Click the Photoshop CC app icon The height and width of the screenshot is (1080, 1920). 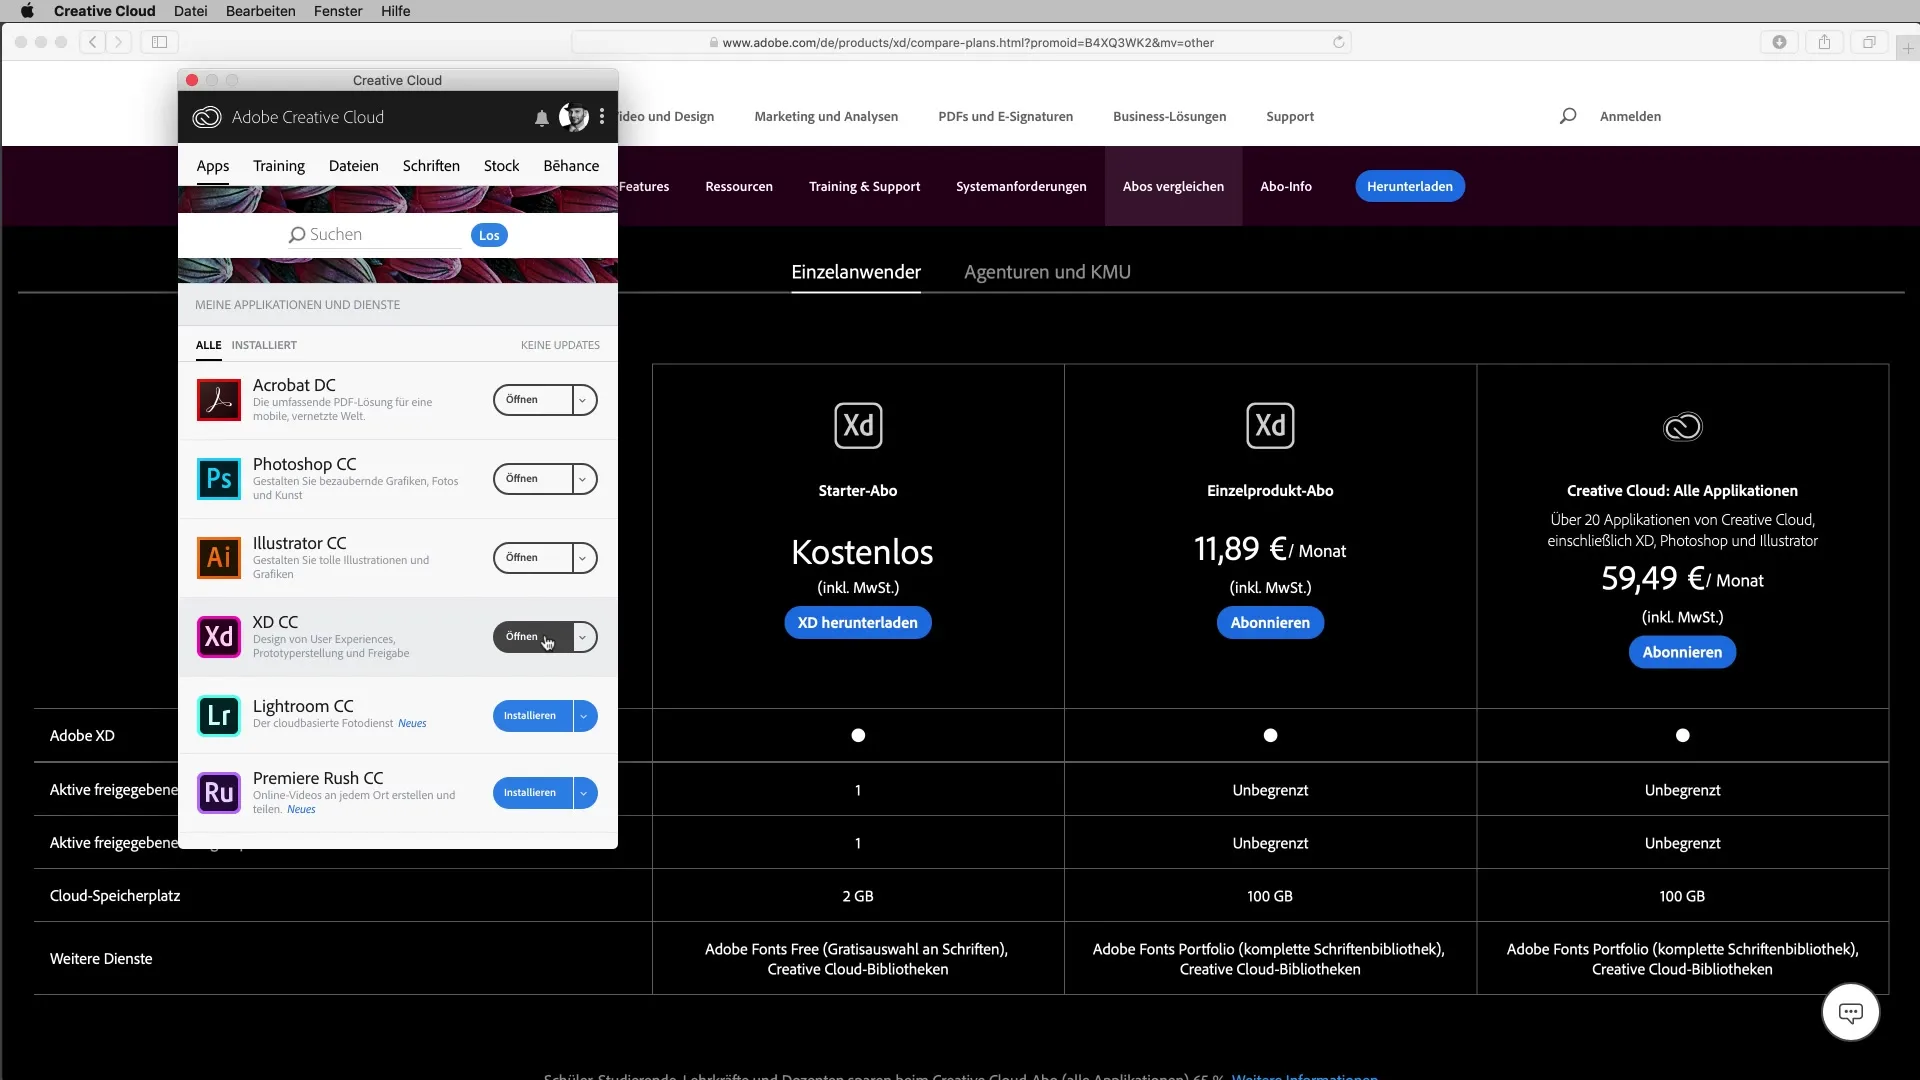point(218,479)
